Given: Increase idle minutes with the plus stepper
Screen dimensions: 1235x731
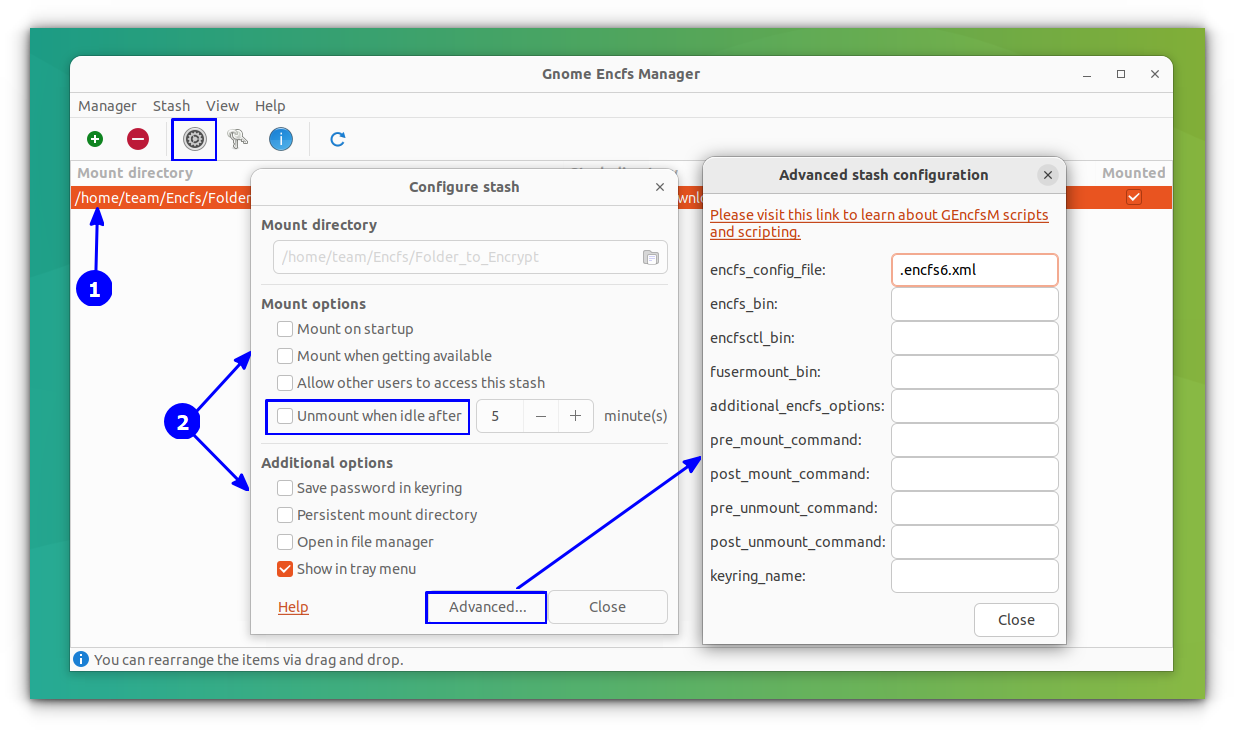Looking at the screenshot, I should pos(575,415).
